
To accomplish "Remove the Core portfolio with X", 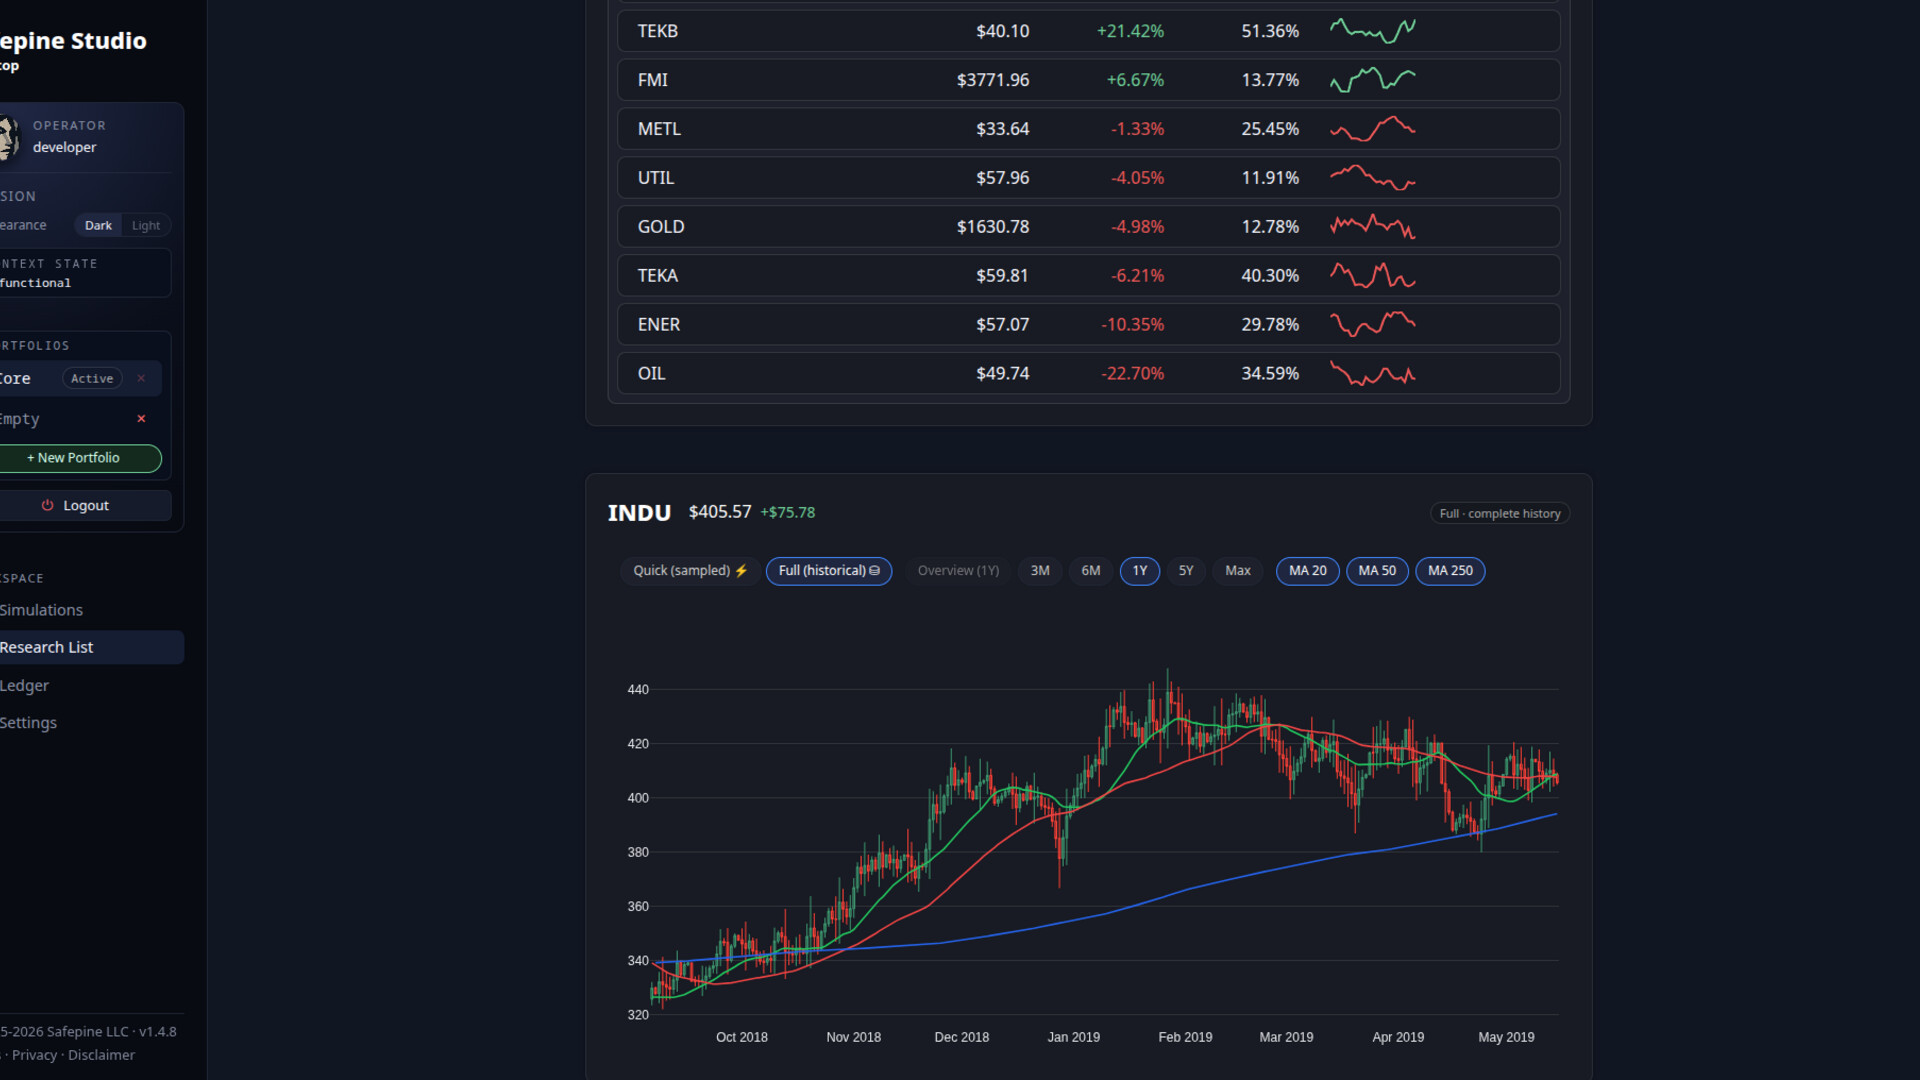I will tap(141, 378).
